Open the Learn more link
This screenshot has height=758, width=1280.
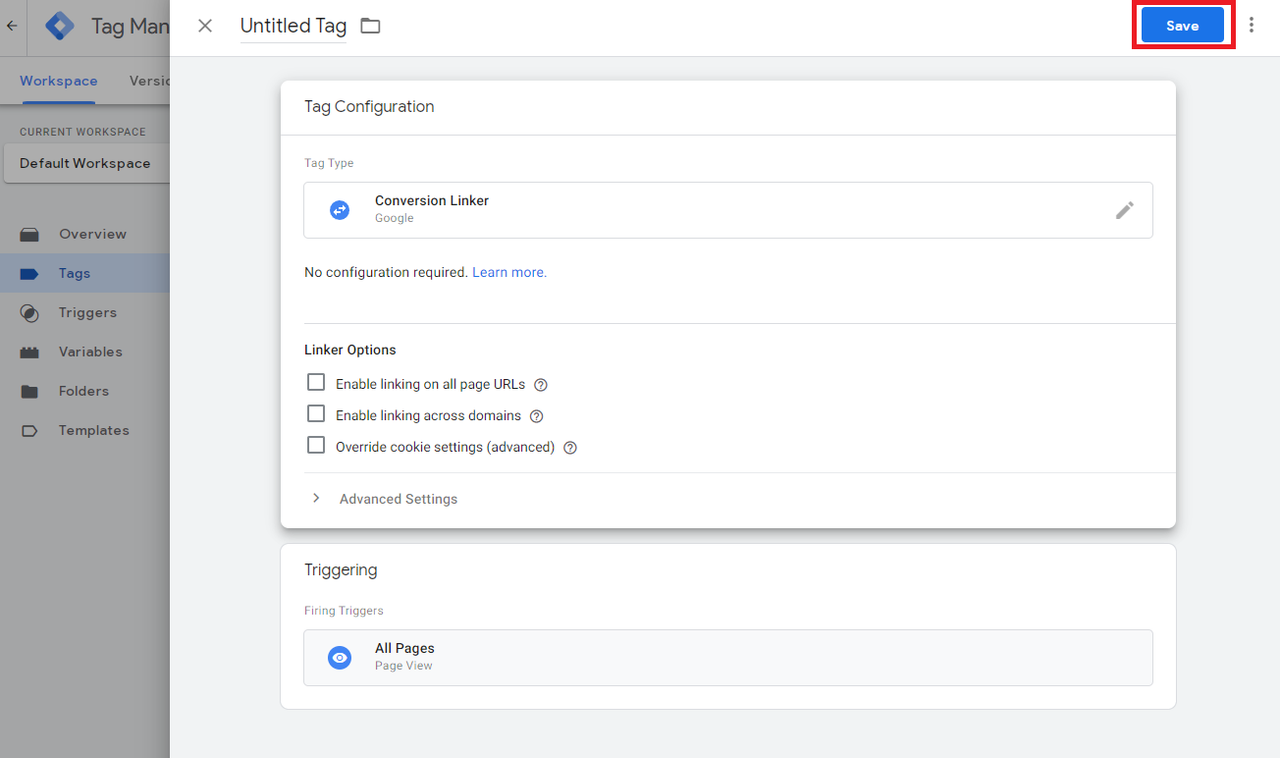click(x=509, y=272)
